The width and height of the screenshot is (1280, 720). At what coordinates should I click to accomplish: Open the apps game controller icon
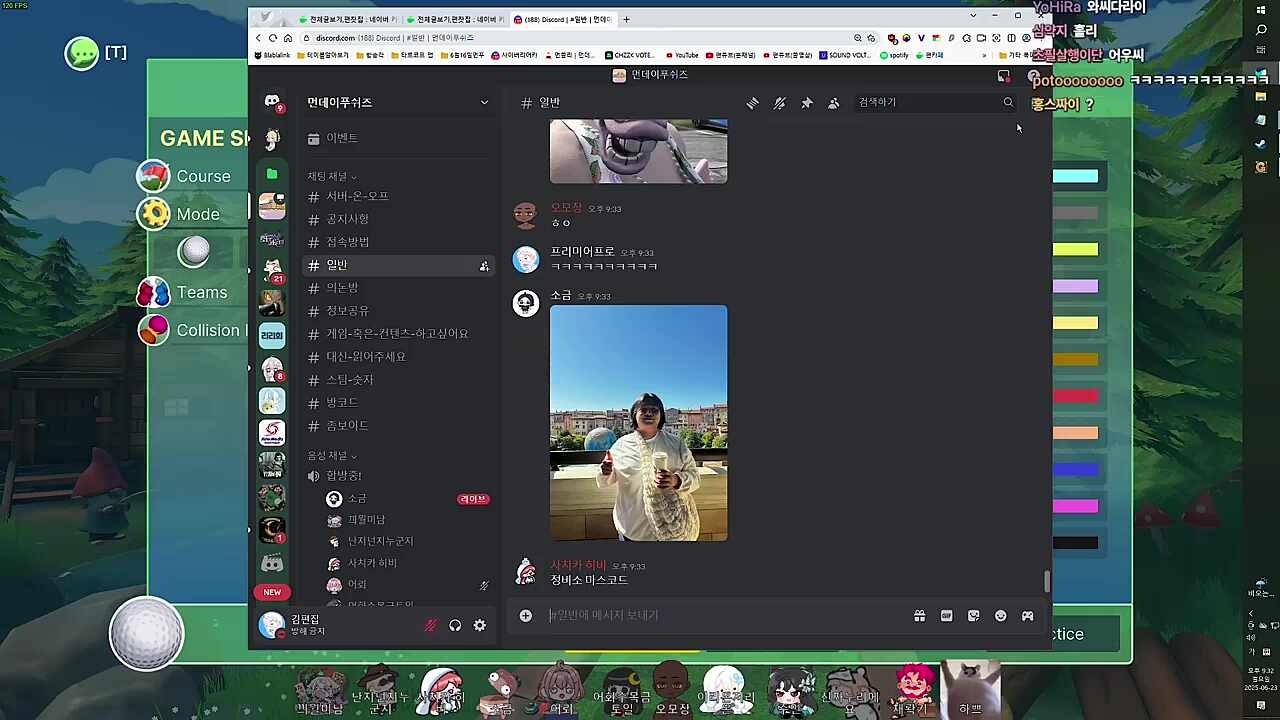tap(1027, 616)
